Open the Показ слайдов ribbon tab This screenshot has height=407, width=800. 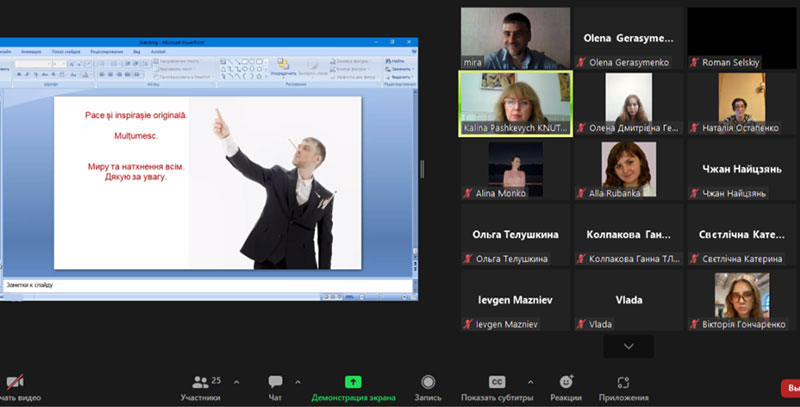click(66, 52)
